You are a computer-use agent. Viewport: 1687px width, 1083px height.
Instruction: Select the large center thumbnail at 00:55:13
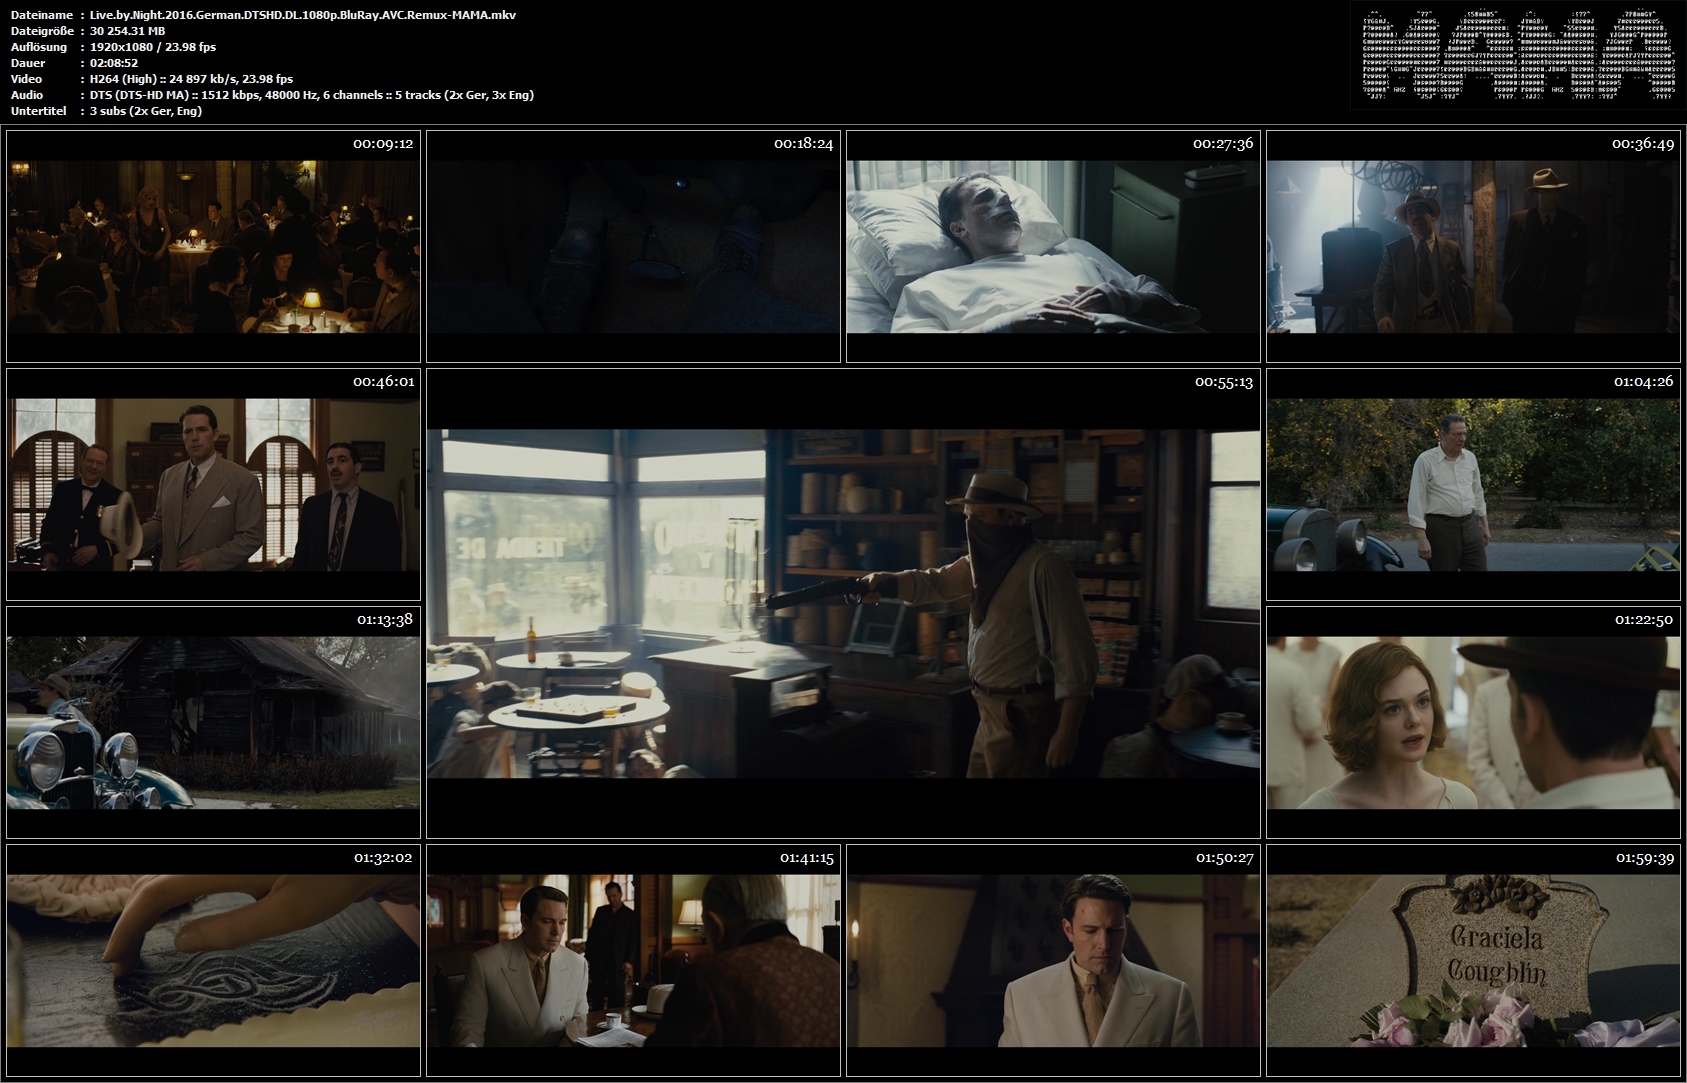(x=843, y=603)
